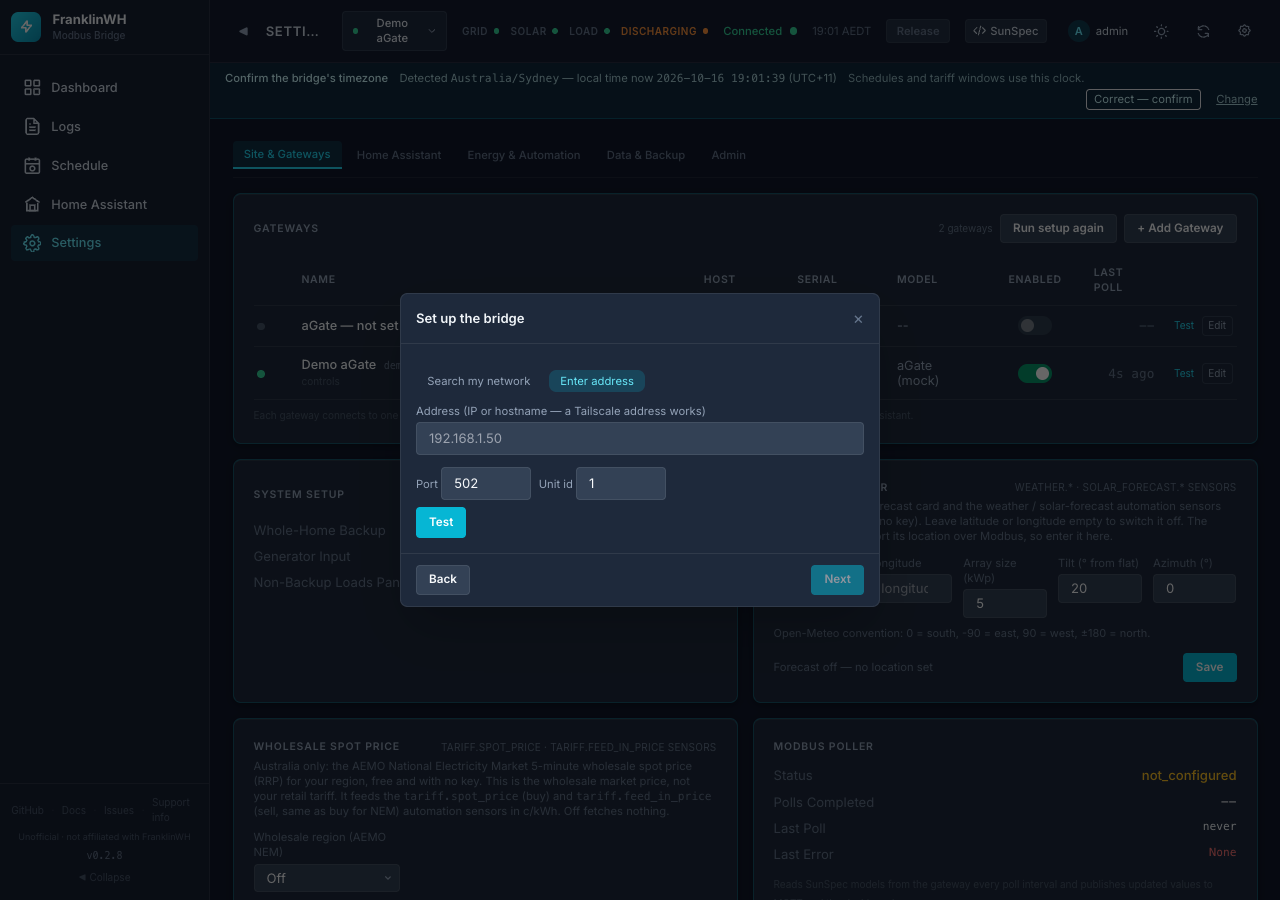
Task: Confirm timezone with Correct — confirm button
Action: 1143,99
